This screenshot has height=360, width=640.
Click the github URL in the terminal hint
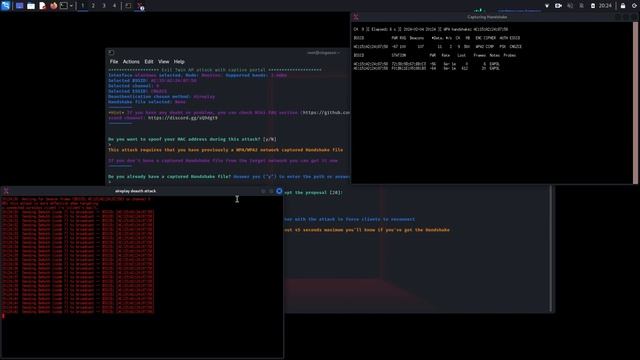[326, 113]
